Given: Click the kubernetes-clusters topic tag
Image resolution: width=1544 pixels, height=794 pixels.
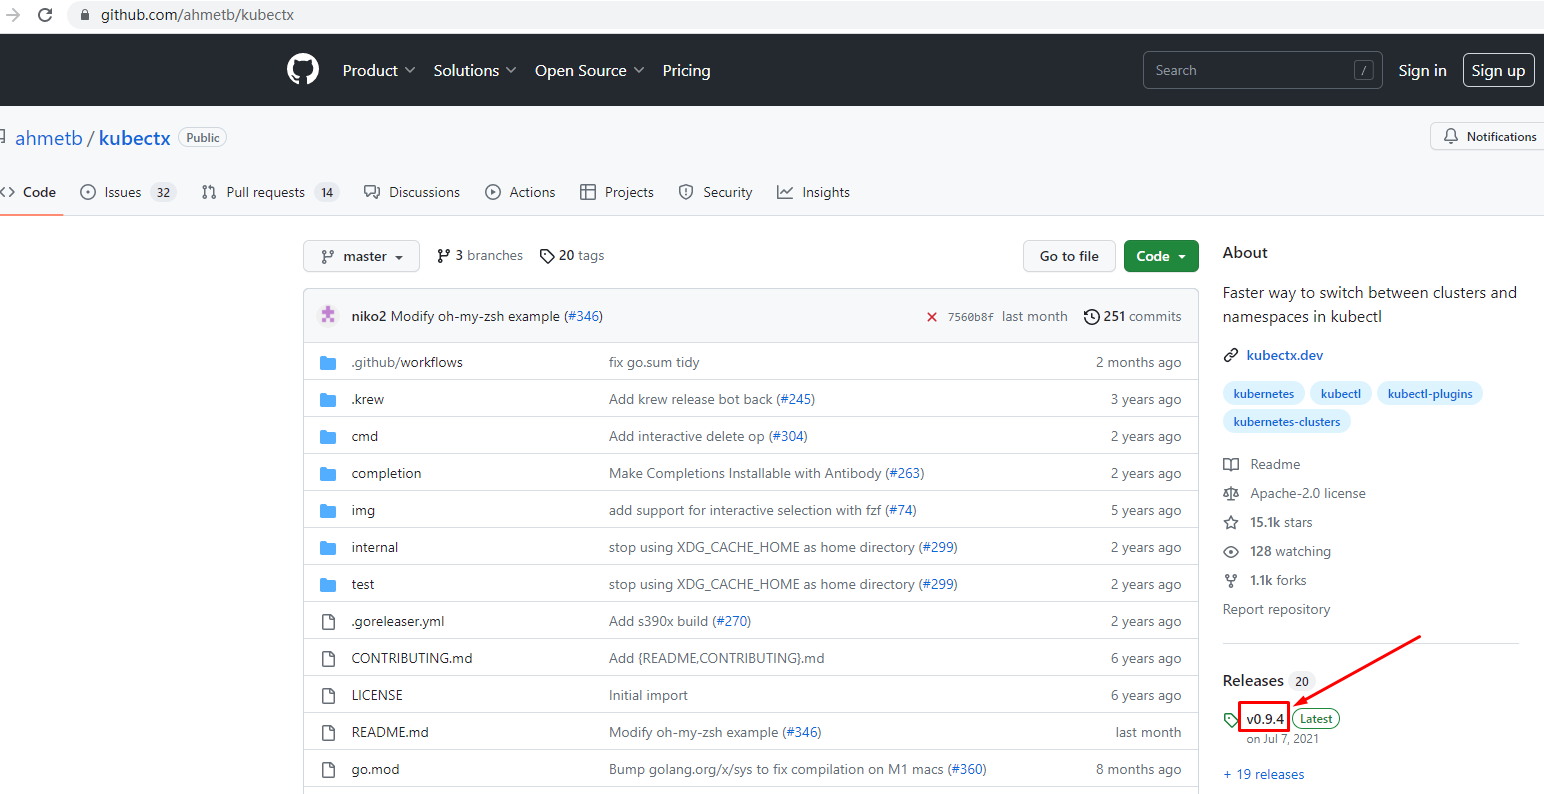Looking at the screenshot, I should (x=1287, y=422).
